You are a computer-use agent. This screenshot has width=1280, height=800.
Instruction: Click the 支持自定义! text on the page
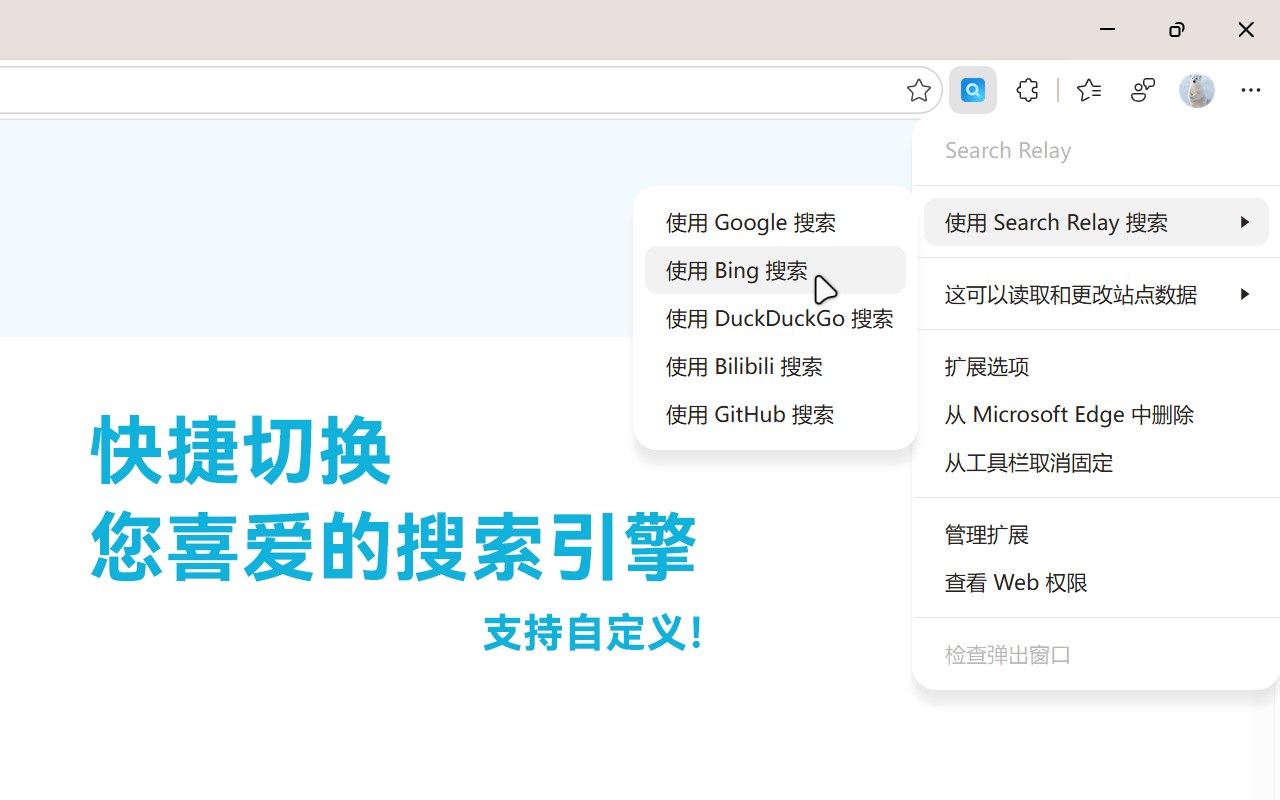point(595,633)
